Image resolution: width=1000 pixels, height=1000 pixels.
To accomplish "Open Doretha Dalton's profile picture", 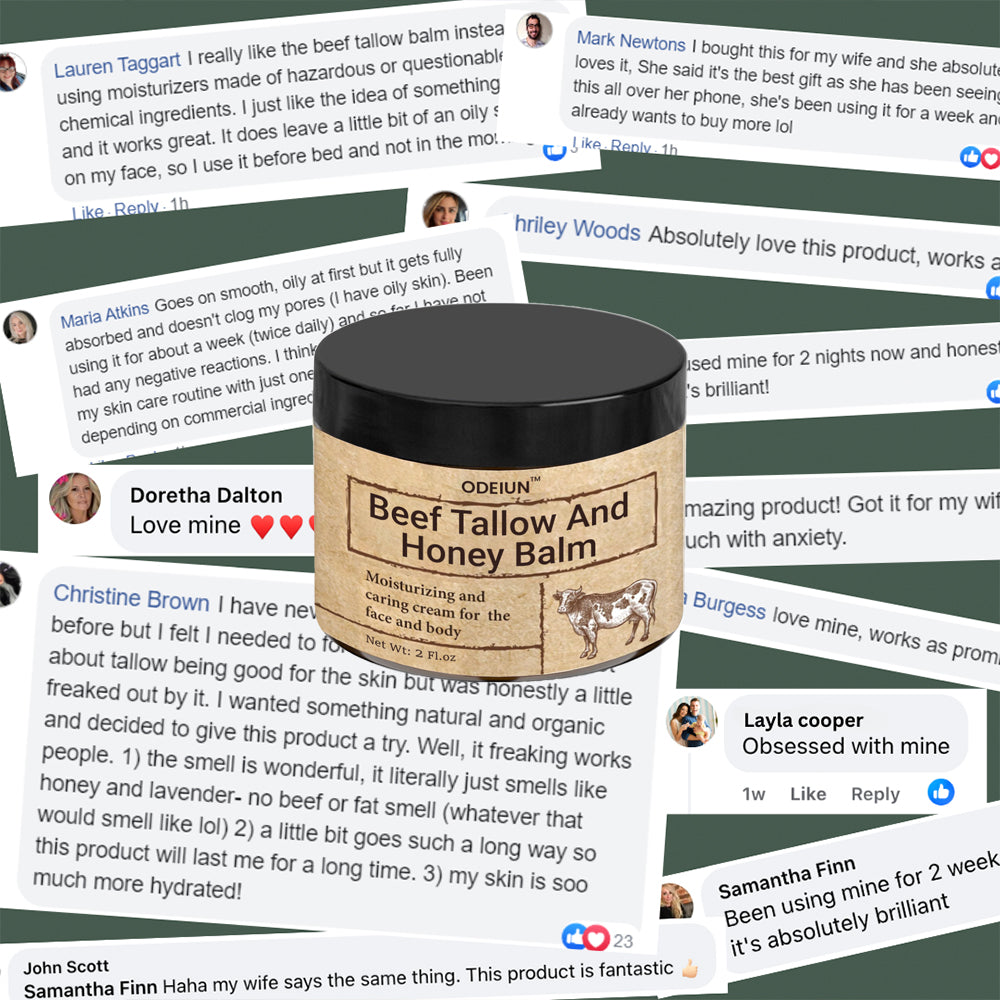I will click(x=75, y=498).
